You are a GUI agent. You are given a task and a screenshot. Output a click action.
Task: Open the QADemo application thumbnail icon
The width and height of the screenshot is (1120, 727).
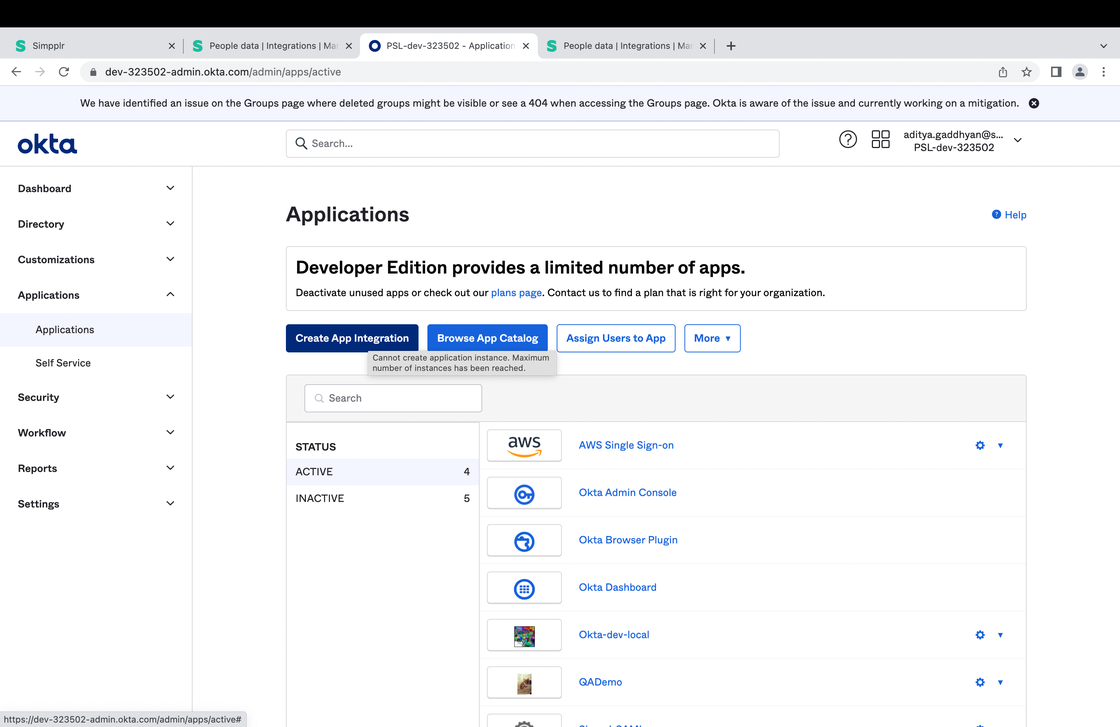(524, 682)
